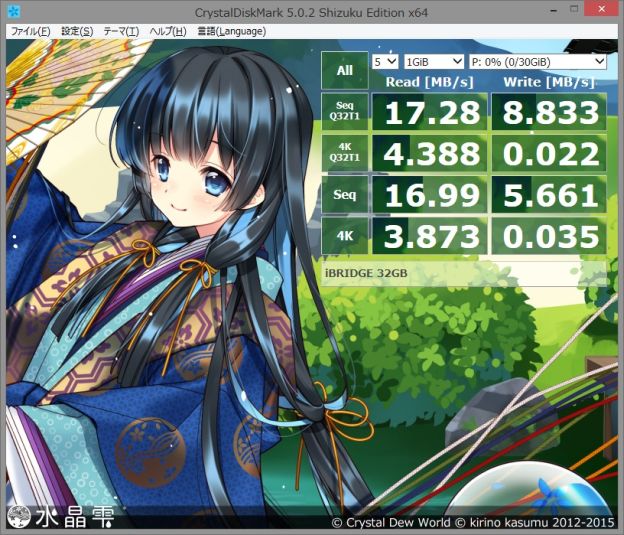Open the テーマ(T) menu
This screenshot has width=624, height=535.
coord(121,31)
